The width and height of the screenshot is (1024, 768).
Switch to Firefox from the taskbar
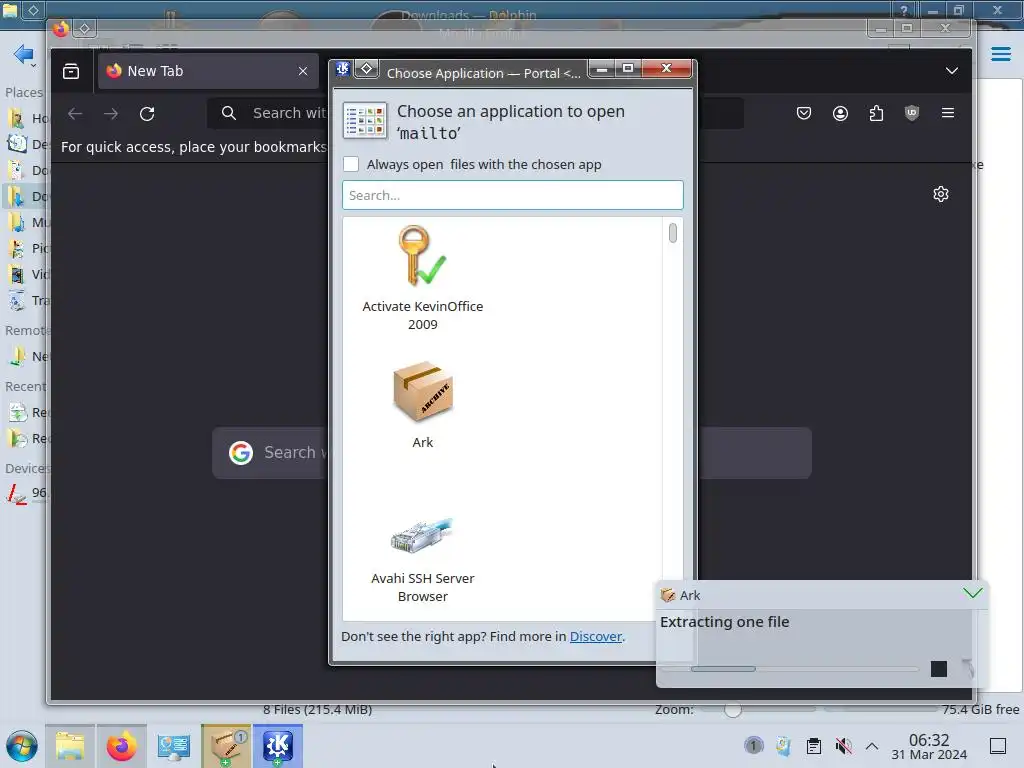pyautogui.click(x=121, y=746)
